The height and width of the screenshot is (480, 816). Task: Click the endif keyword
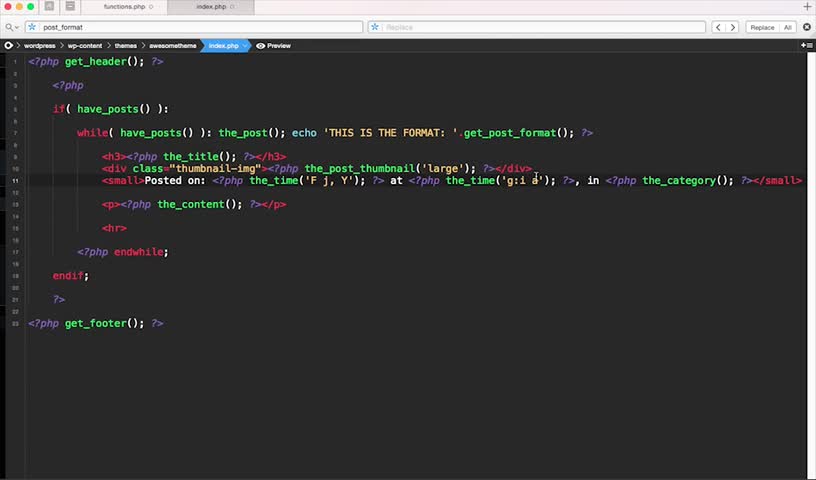(x=68, y=275)
